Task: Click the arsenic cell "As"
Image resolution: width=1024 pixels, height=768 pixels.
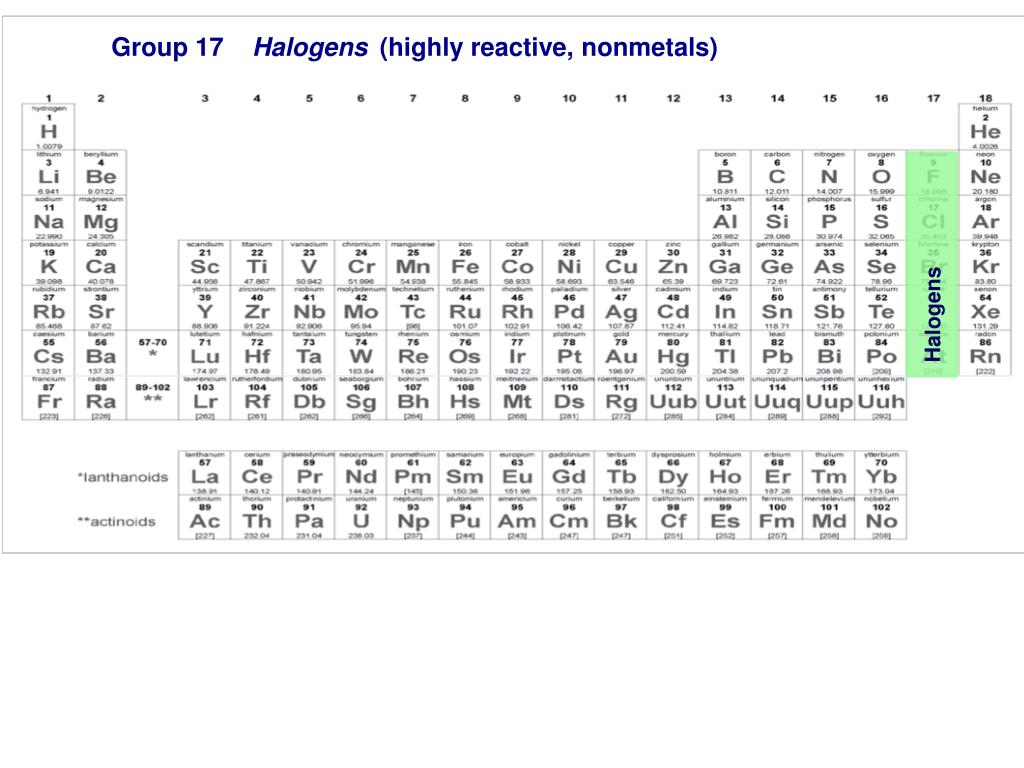Action: pyautogui.click(x=829, y=263)
